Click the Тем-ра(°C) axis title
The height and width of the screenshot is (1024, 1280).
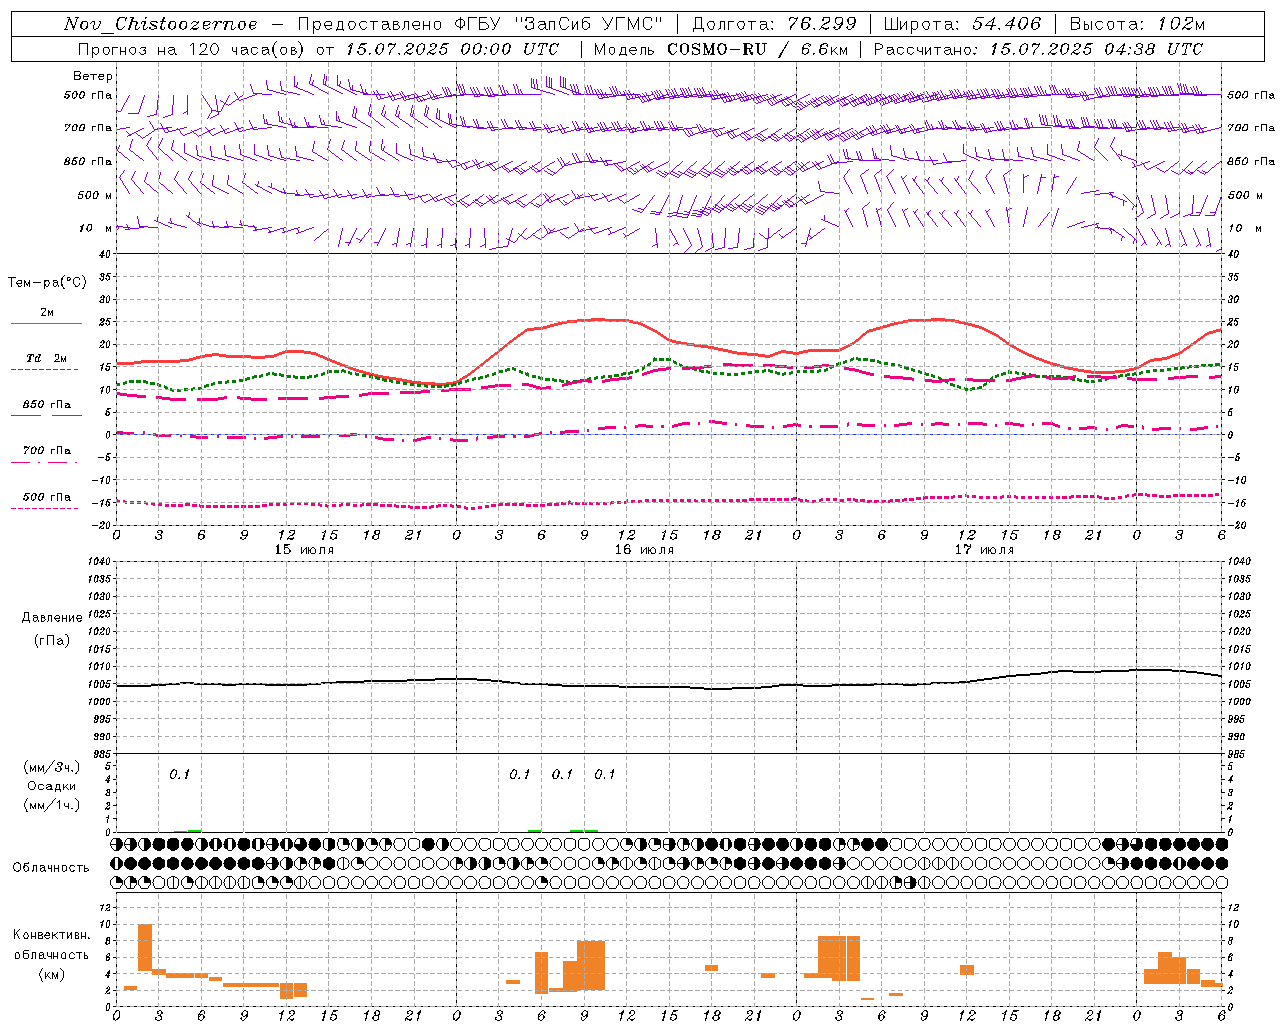point(47,283)
